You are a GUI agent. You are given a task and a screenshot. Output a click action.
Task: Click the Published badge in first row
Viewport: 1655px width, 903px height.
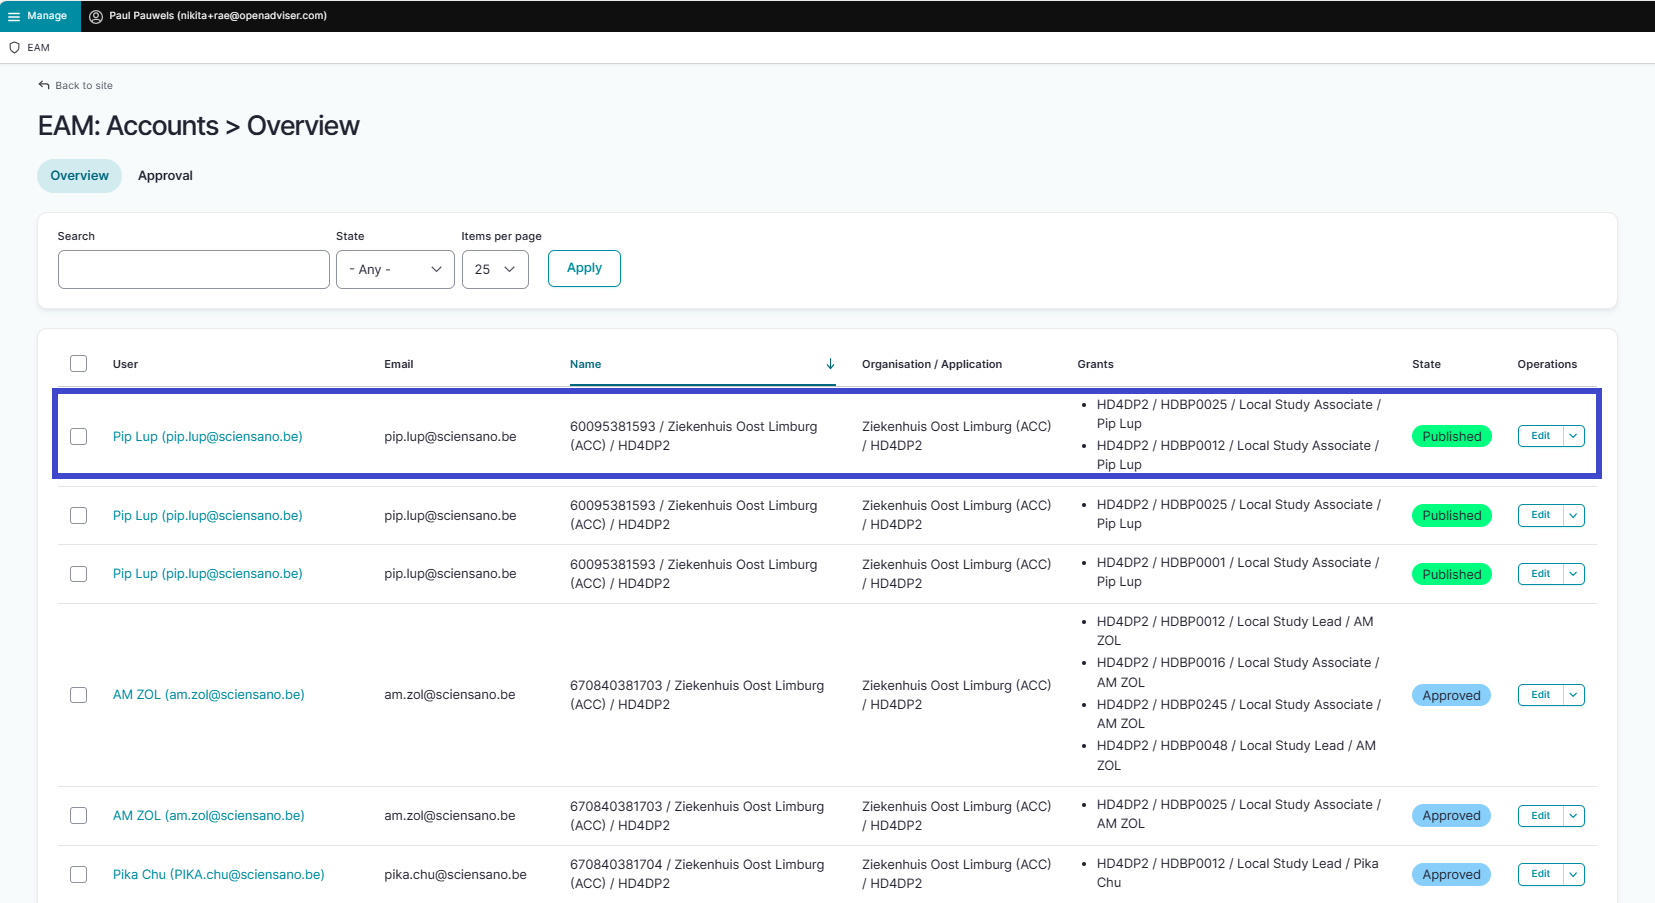point(1451,436)
